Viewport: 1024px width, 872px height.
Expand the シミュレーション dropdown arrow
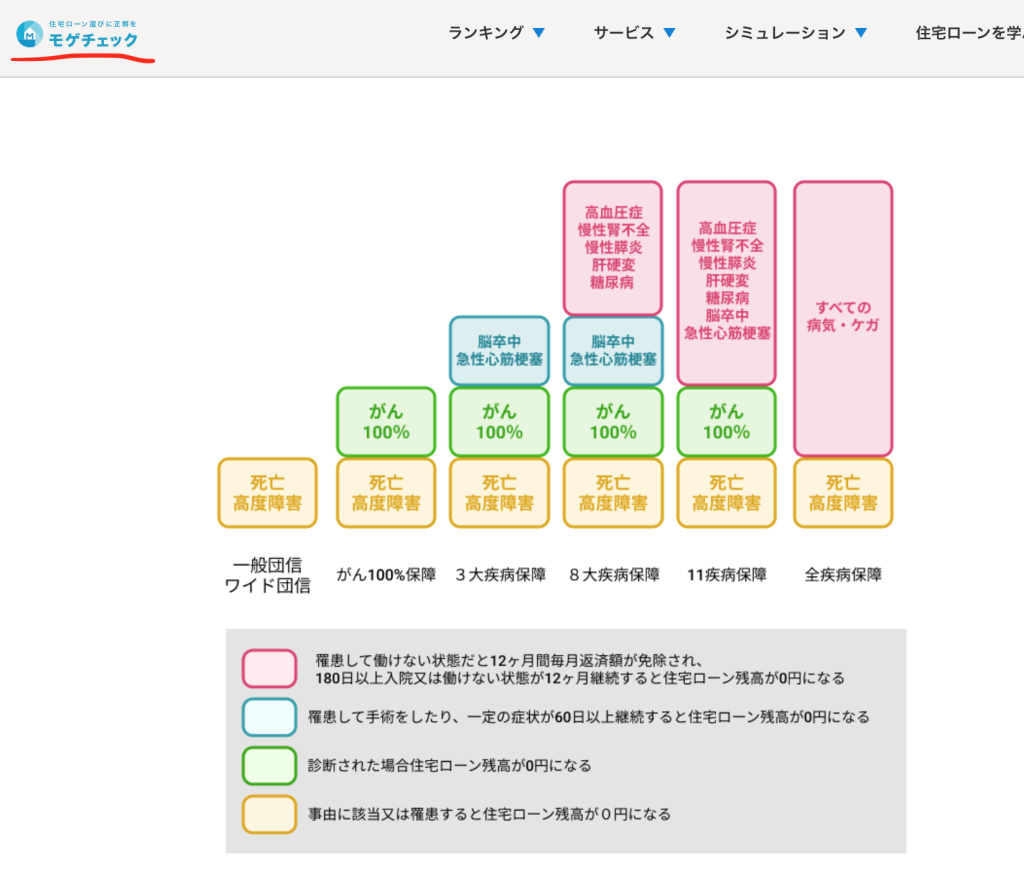pyautogui.click(x=860, y=33)
